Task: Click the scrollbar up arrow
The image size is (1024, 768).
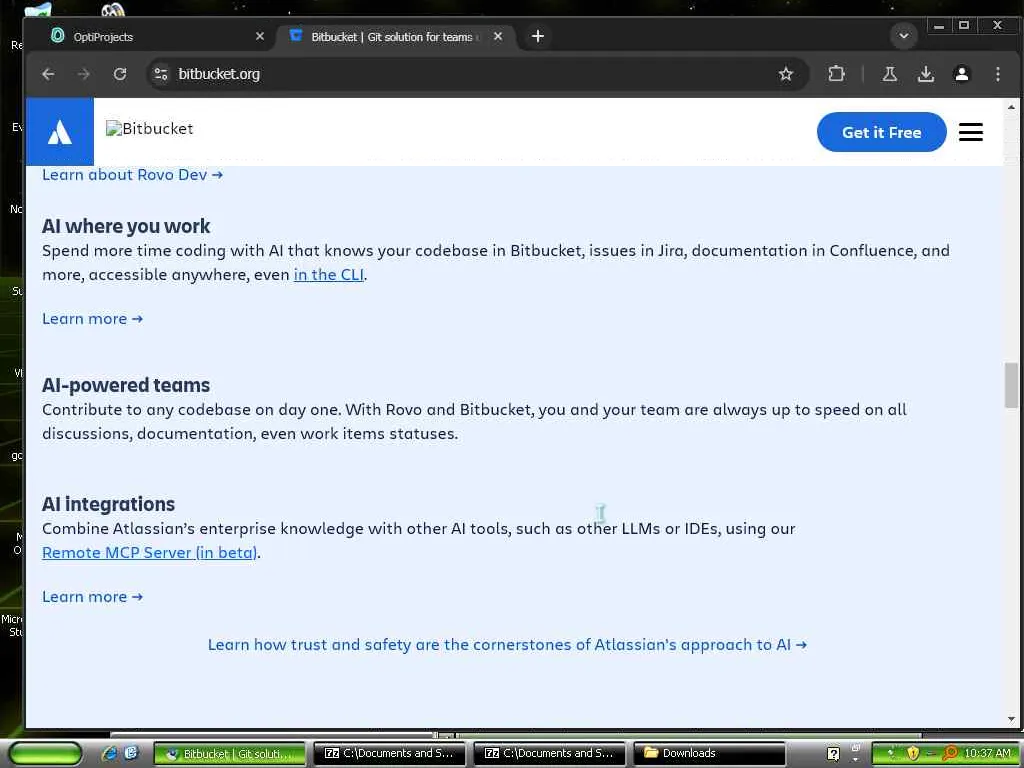Action: (x=1011, y=106)
